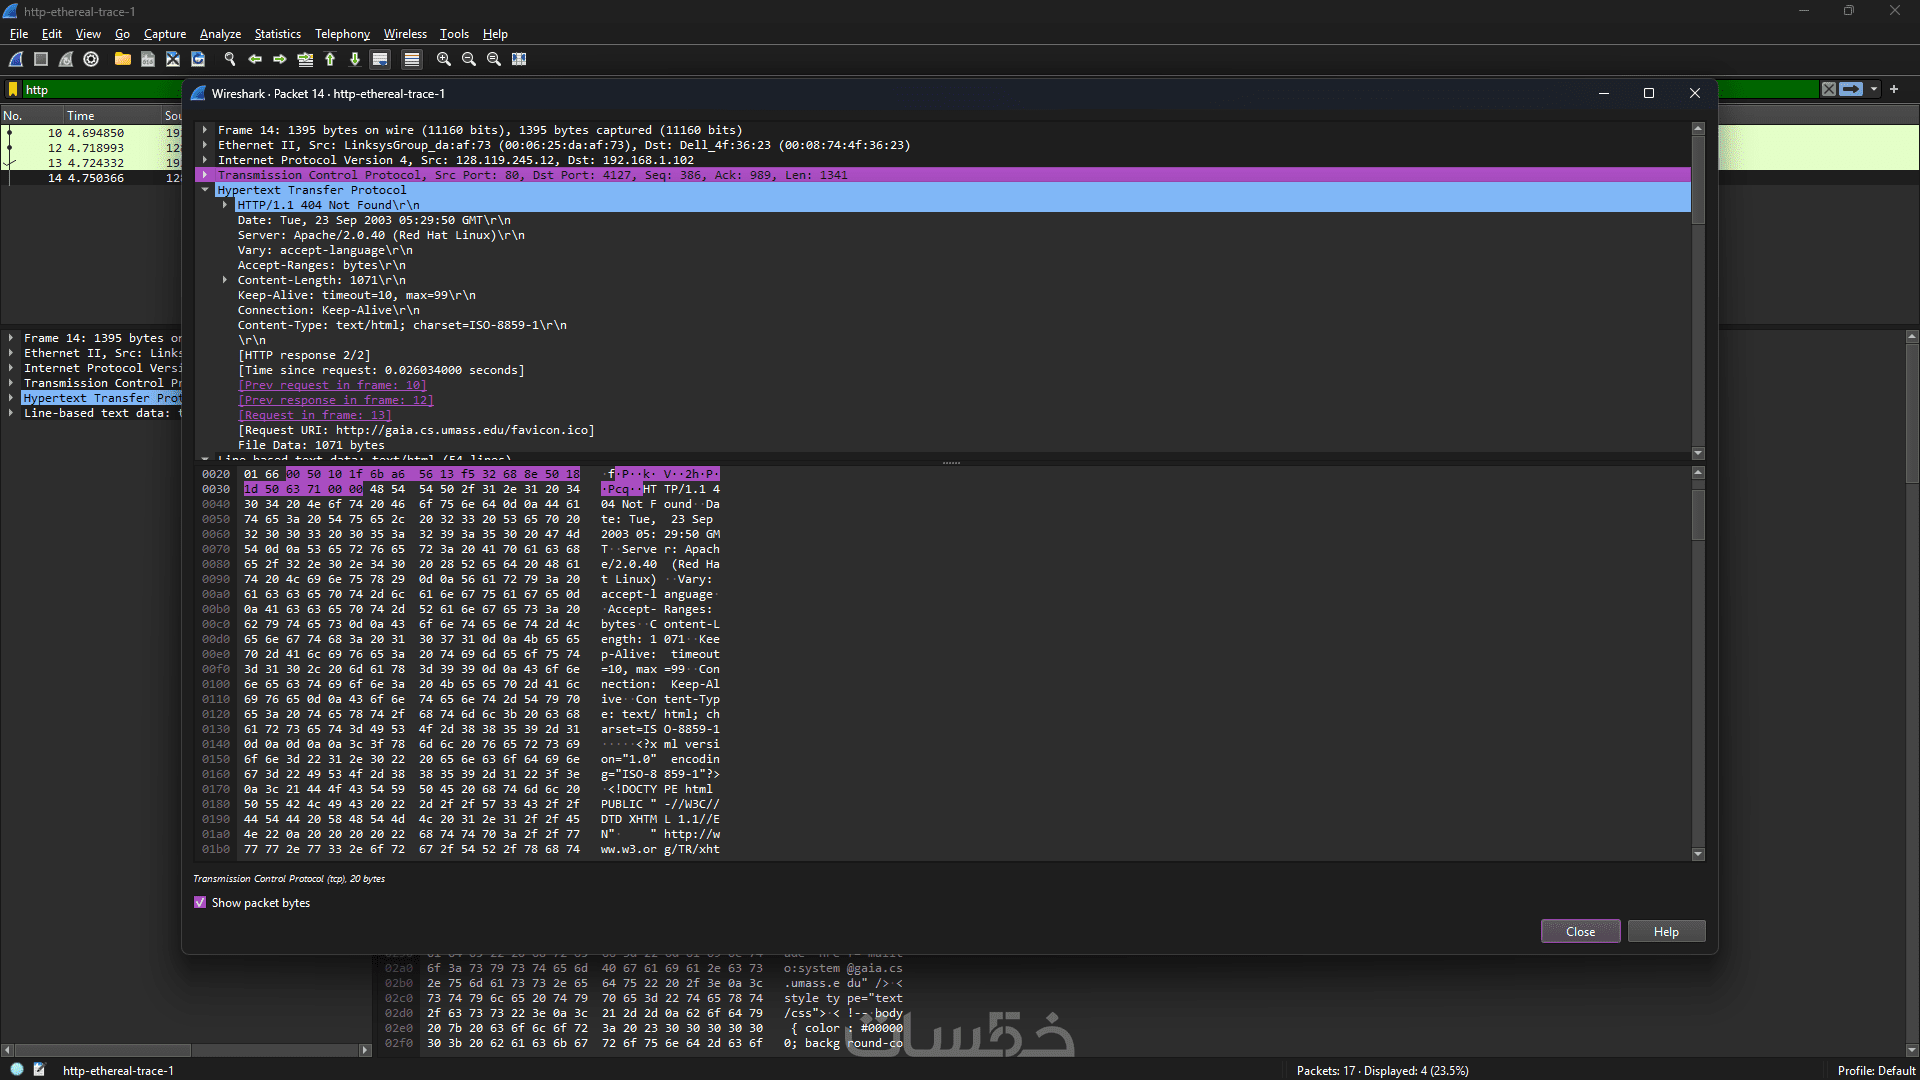Follow the Request in frame 13 link
Viewport: 1920px width, 1080px height.
(315, 415)
